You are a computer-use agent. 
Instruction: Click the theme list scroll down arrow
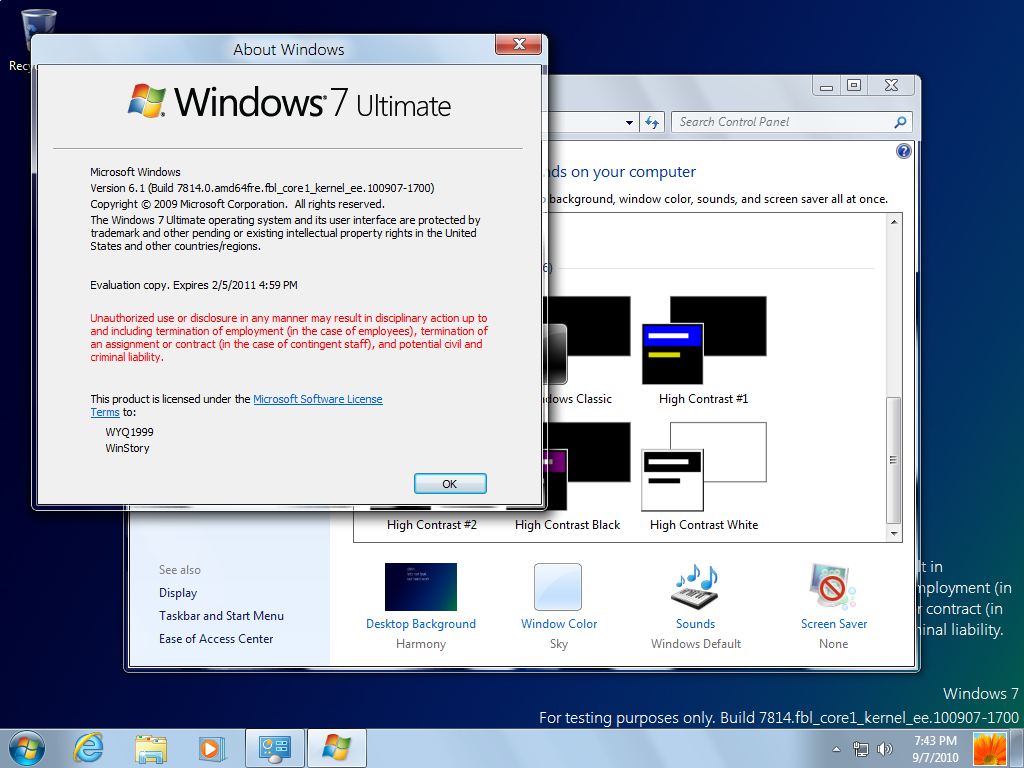pyautogui.click(x=894, y=534)
